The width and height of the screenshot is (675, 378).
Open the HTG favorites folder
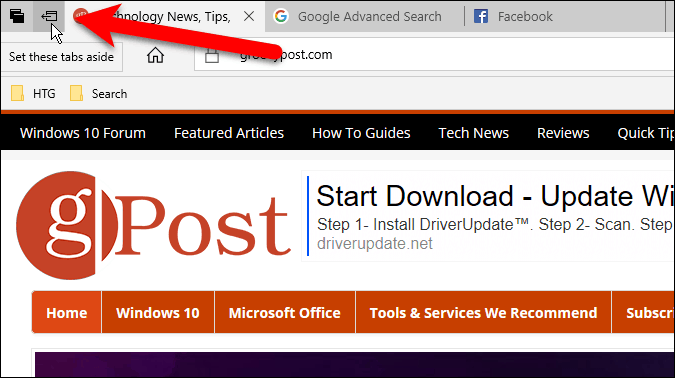33,93
